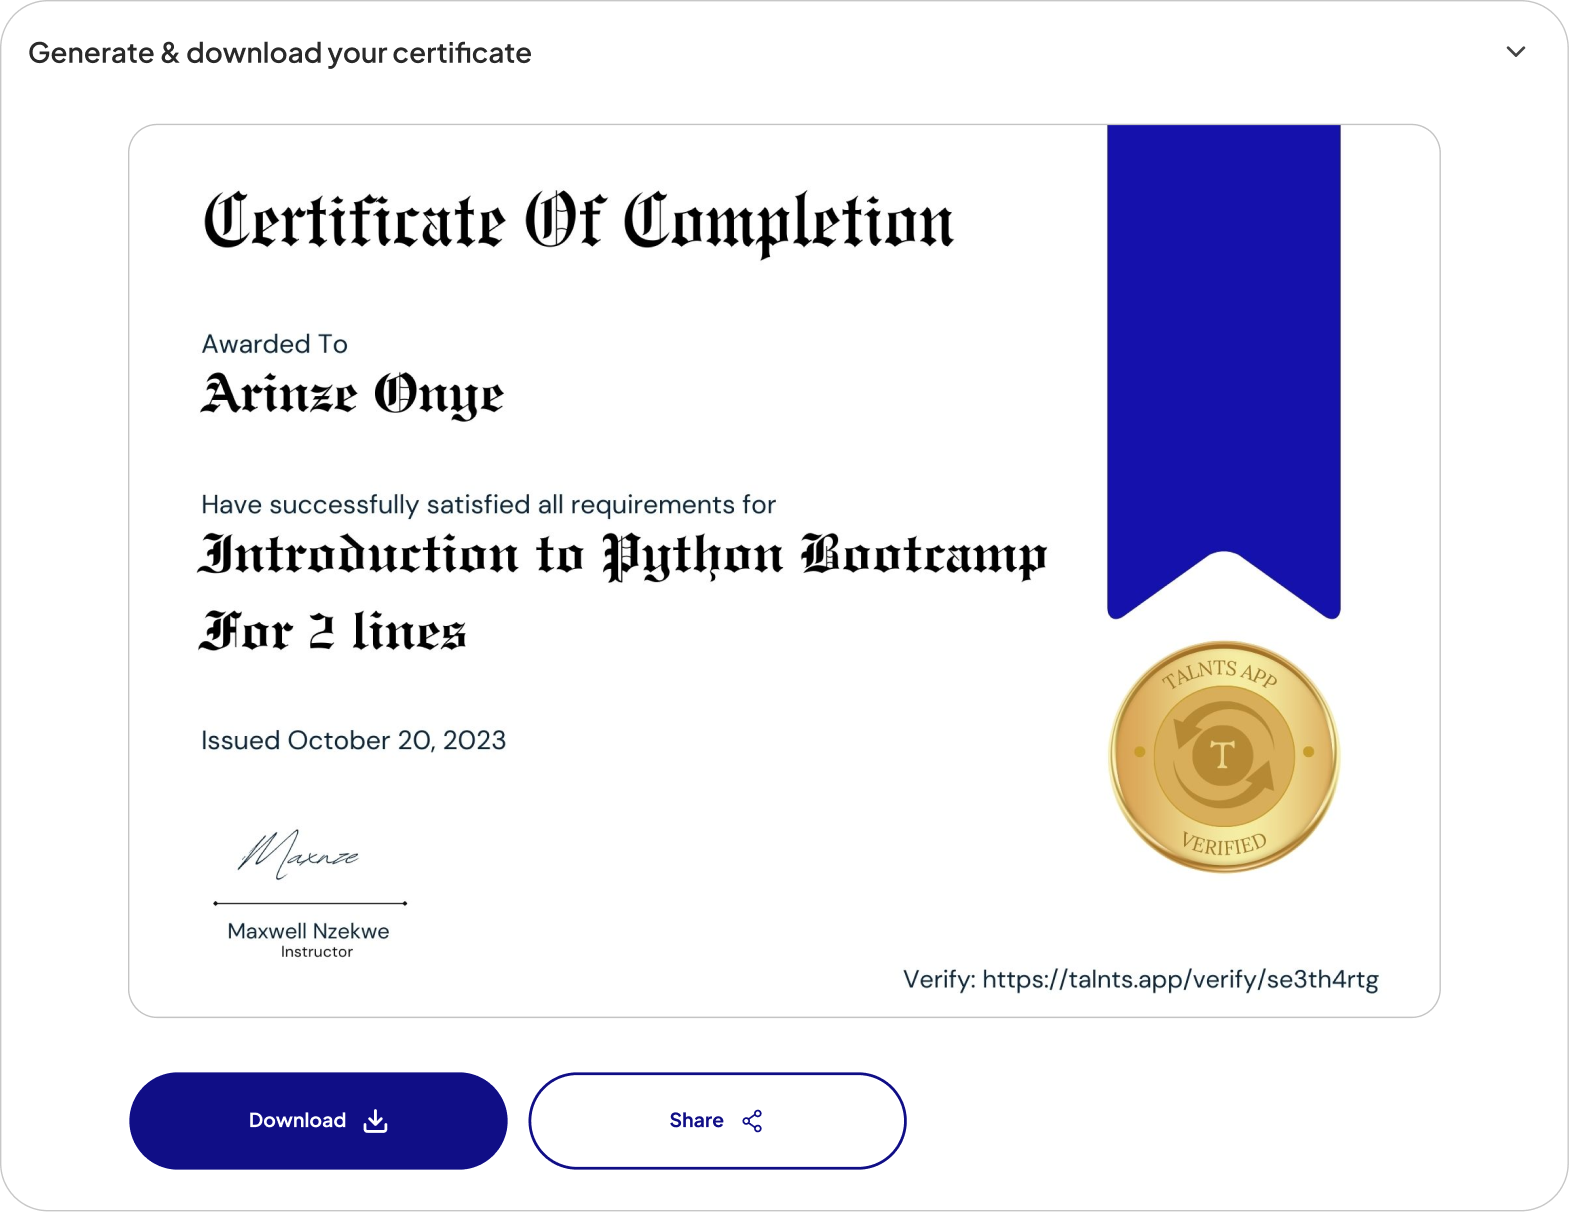Click the 'Generate & download your certificate' heading

280,53
